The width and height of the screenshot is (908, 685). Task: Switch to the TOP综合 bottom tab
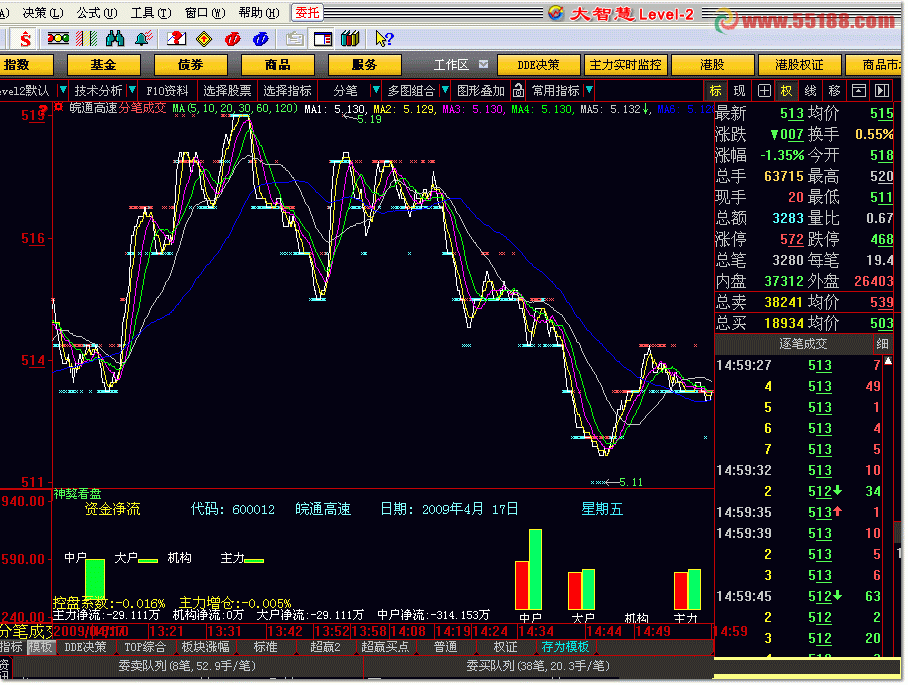145,647
